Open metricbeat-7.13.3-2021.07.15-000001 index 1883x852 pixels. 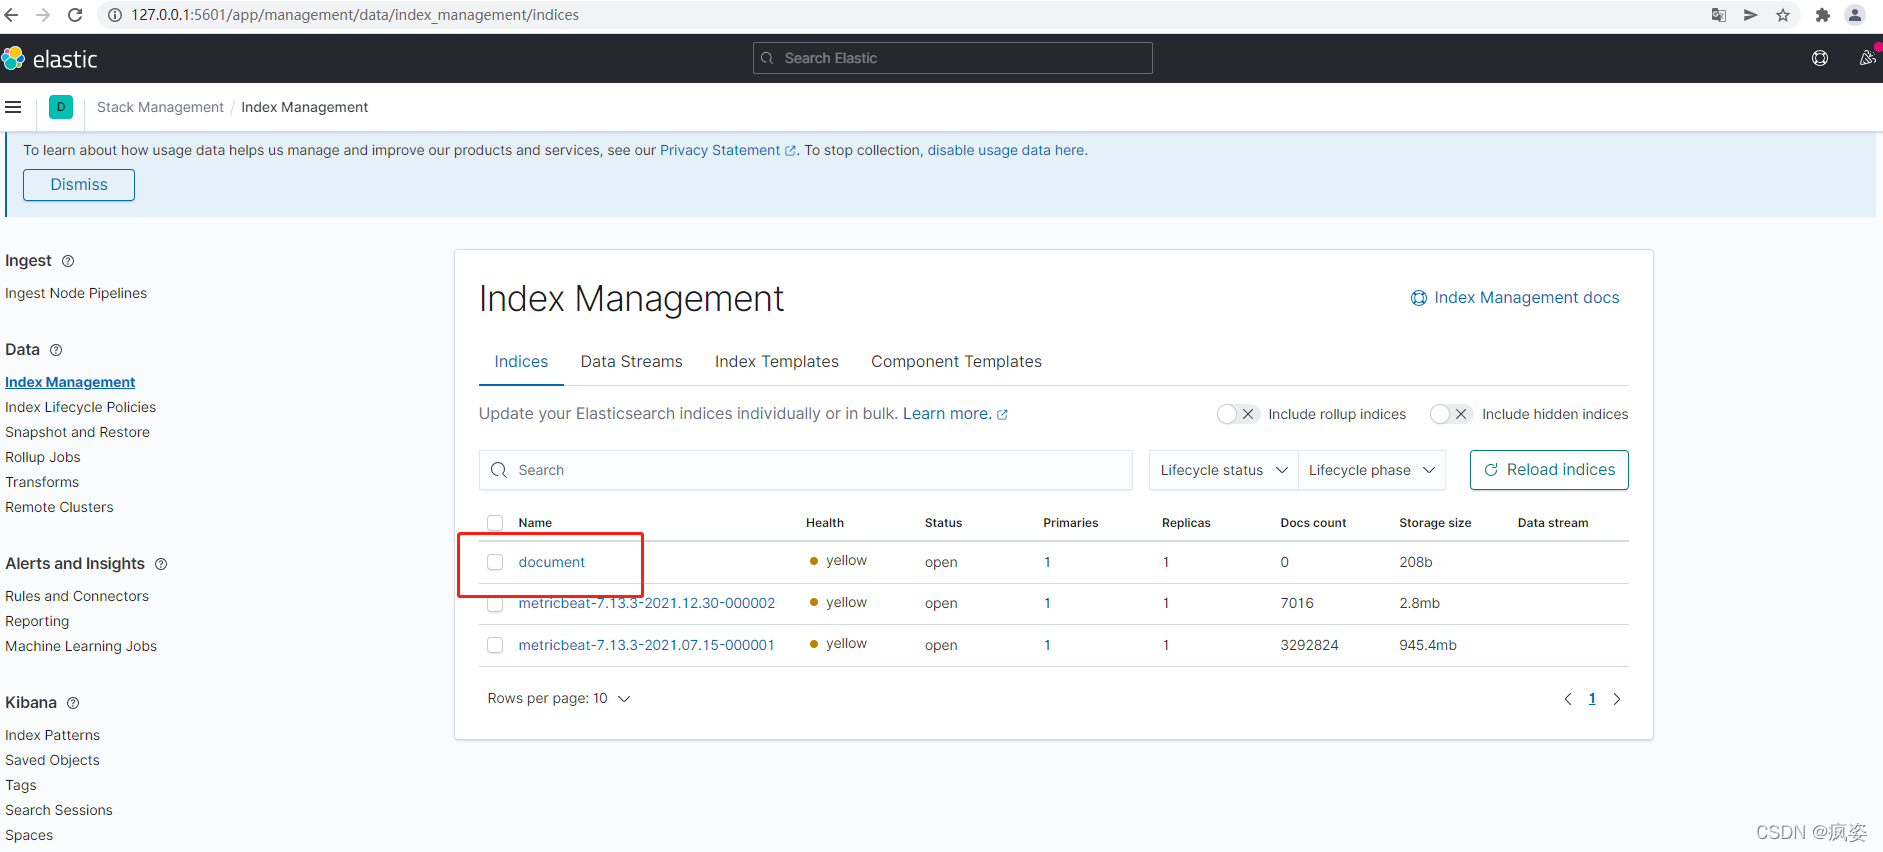tap(646, 645)
